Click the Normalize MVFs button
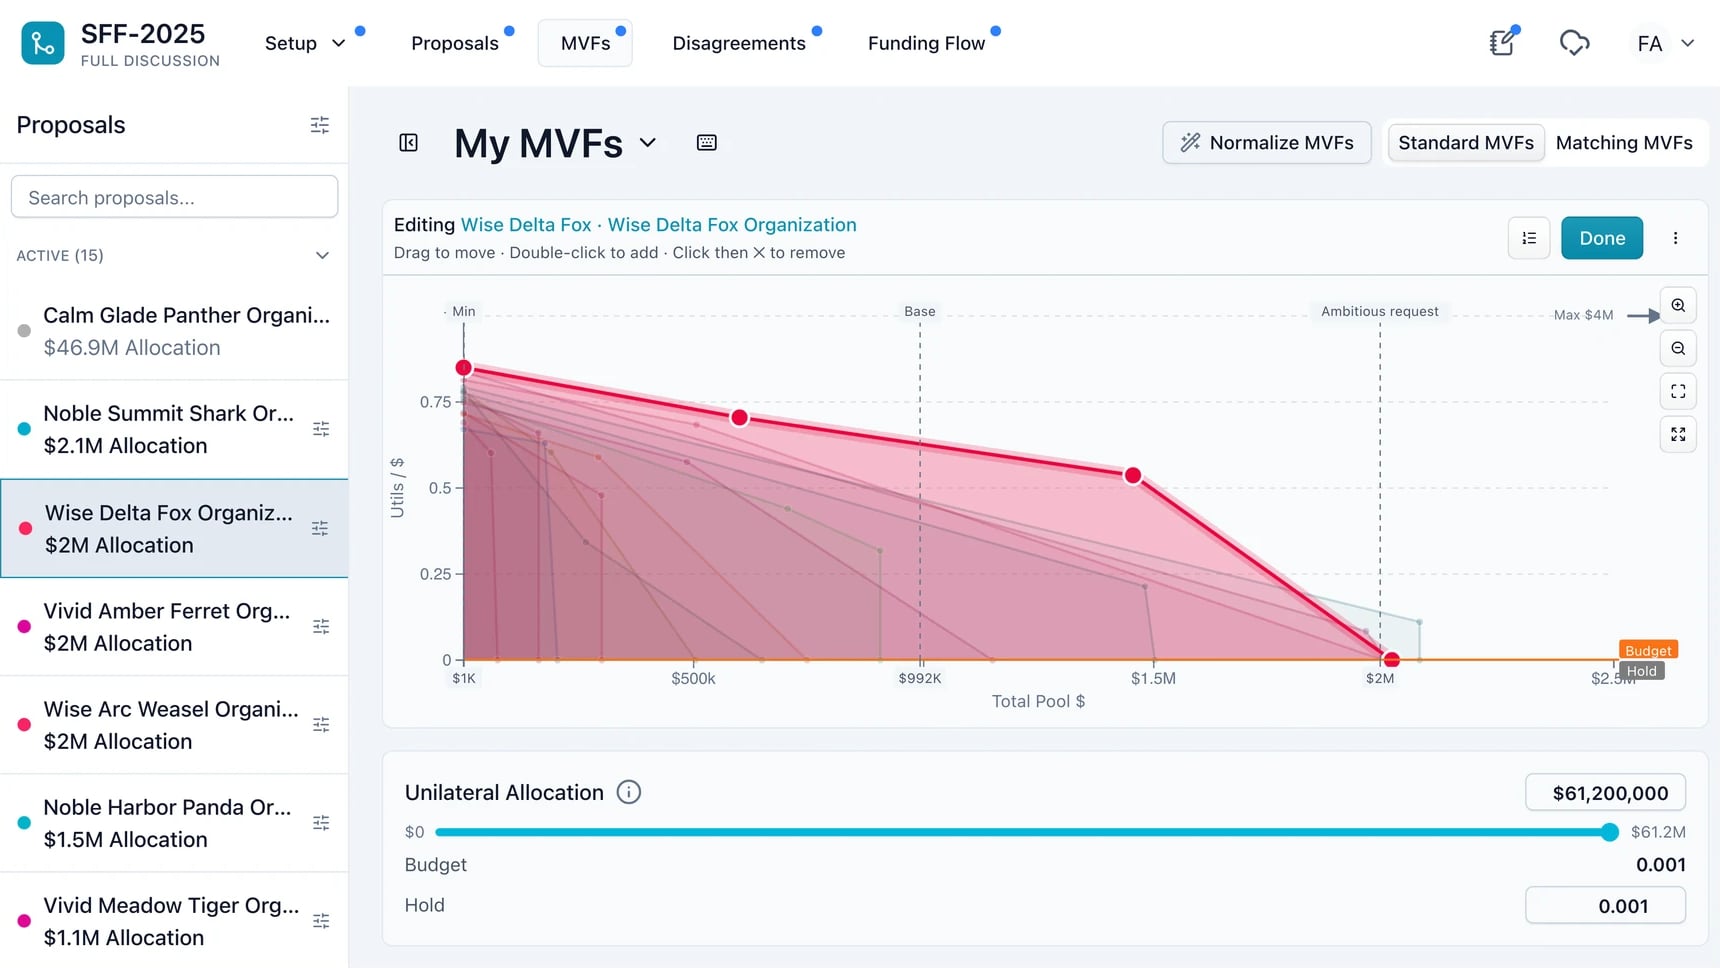 pyautogui.click(x=1267, y=143)
